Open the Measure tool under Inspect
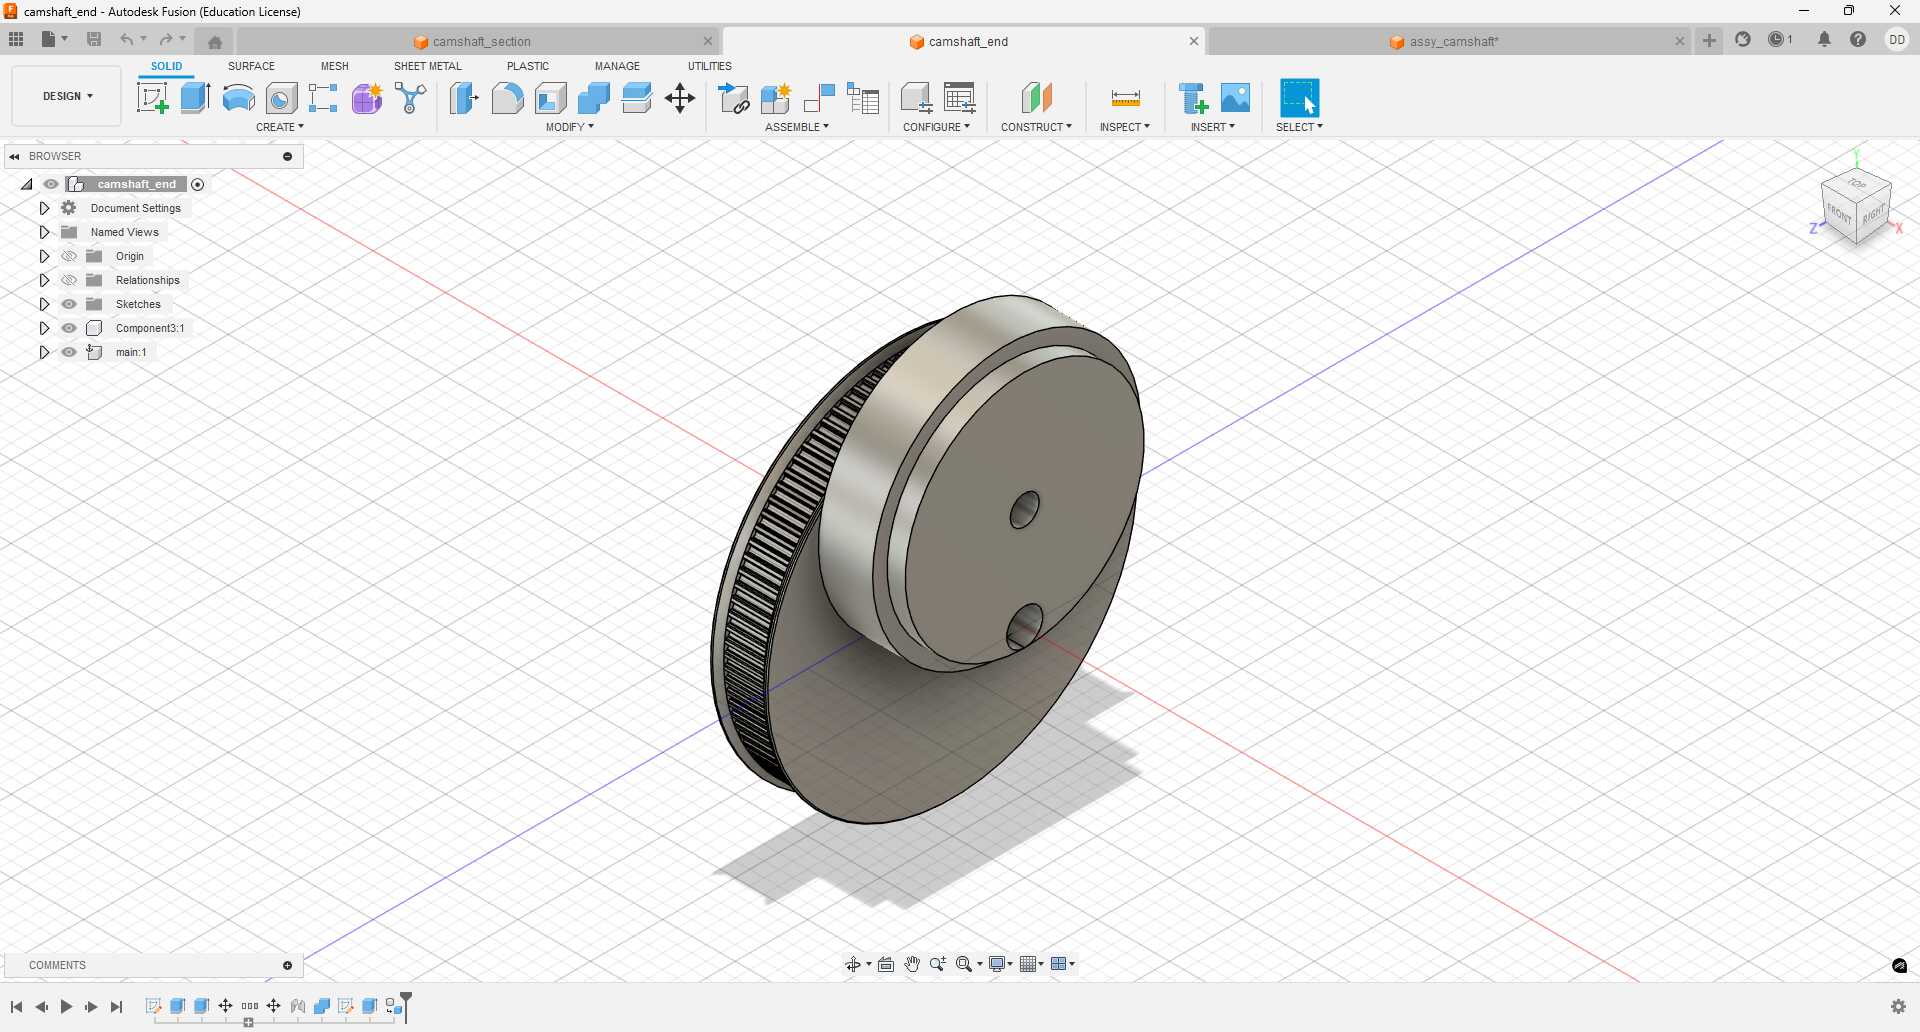 click(x=1124, y=97)
